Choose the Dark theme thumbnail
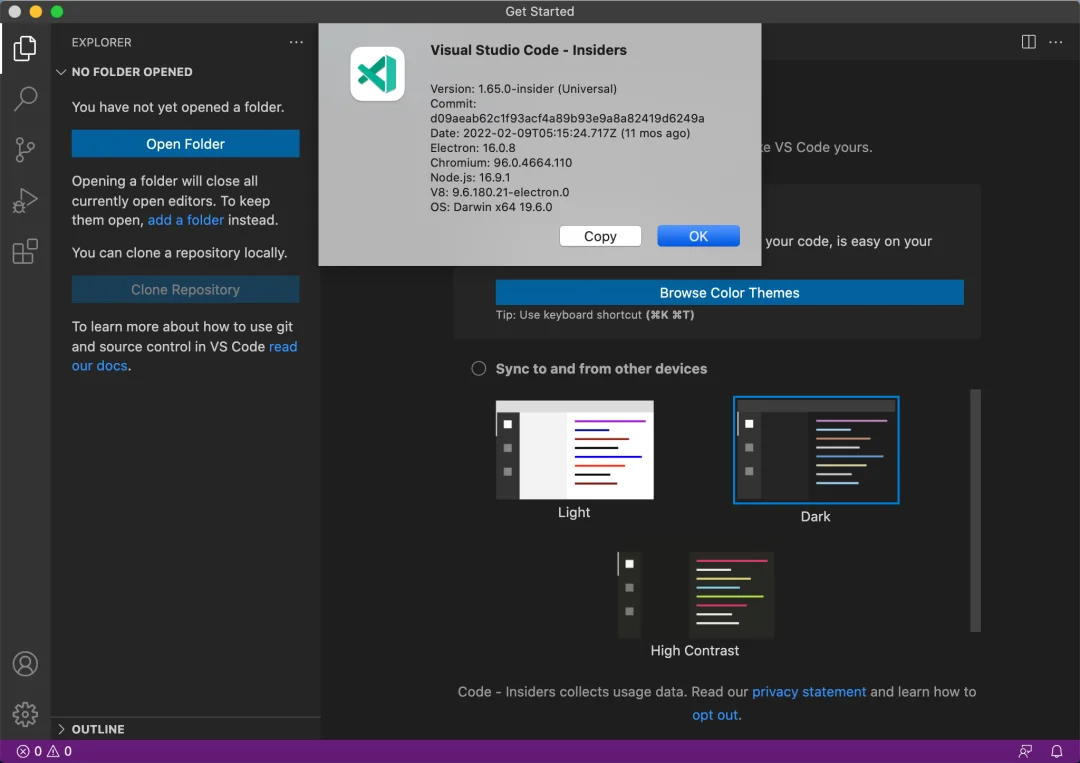 click(x=816, y=450)
